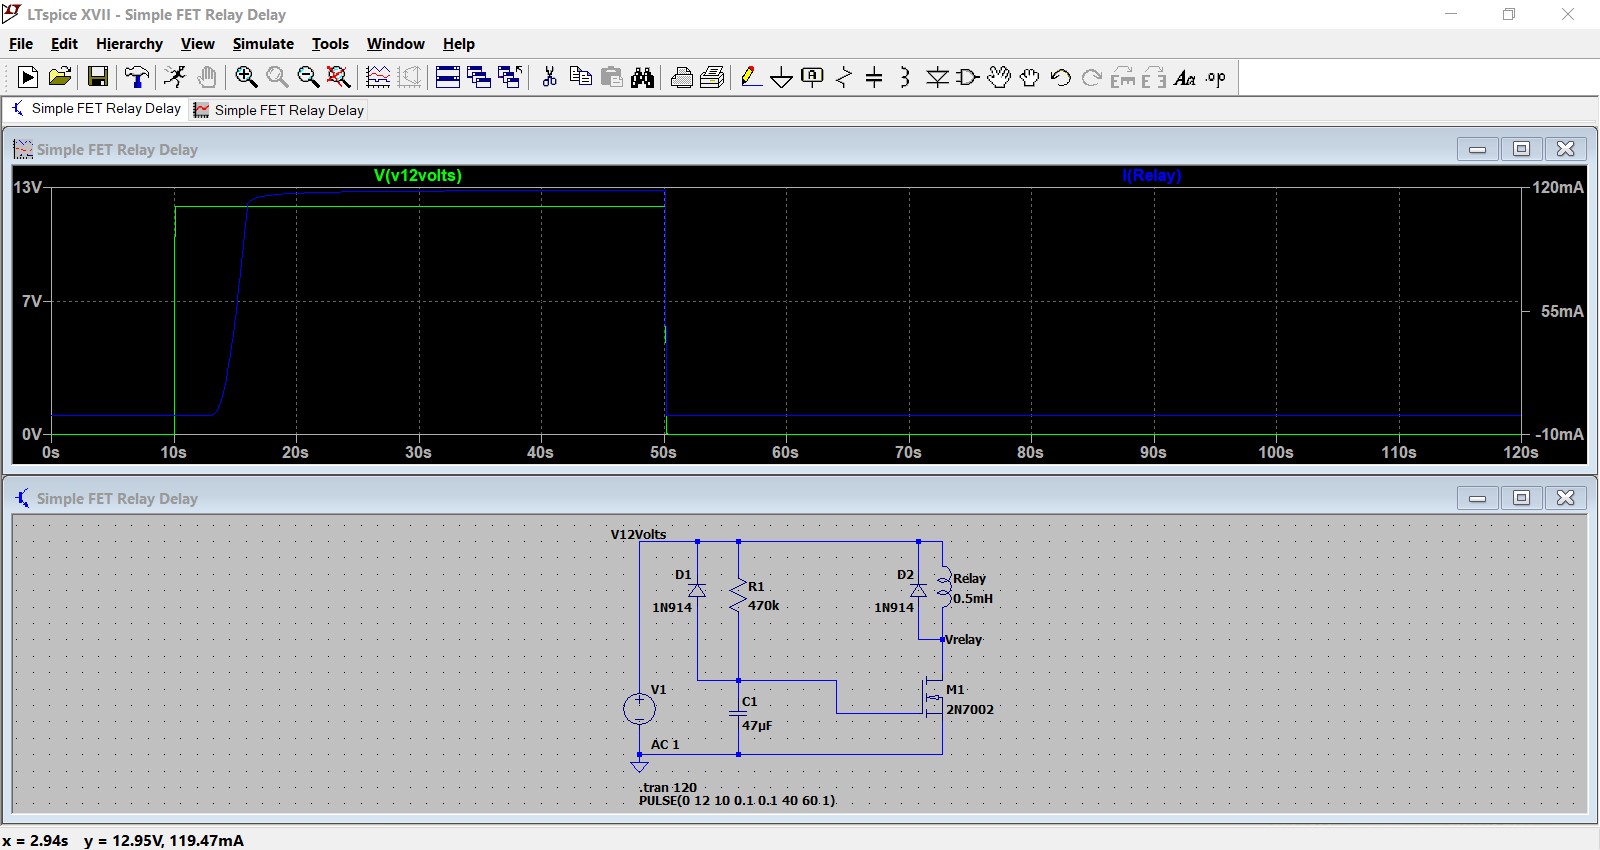Open the Help menu
The height and width of the screenshot is (850, 1600).
coord(459,44)
